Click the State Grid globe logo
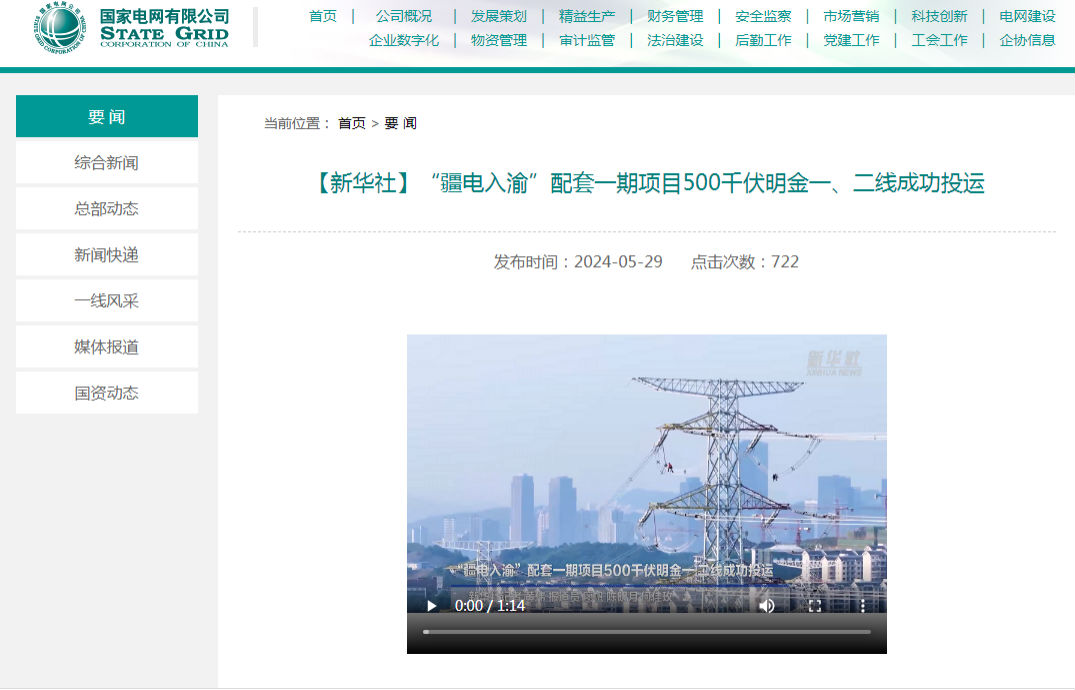Screen dimensions: 1075x690 [60, 27]
